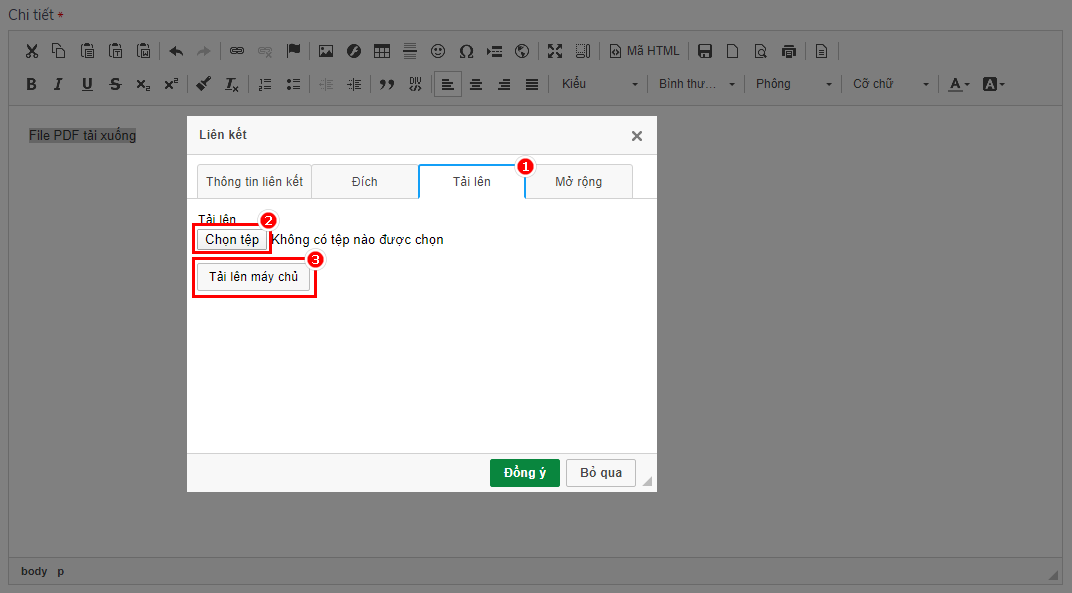This screenshot has height=593, width=1072.
Task: Expand the Phông font dropdown
Action: [793, 84]
